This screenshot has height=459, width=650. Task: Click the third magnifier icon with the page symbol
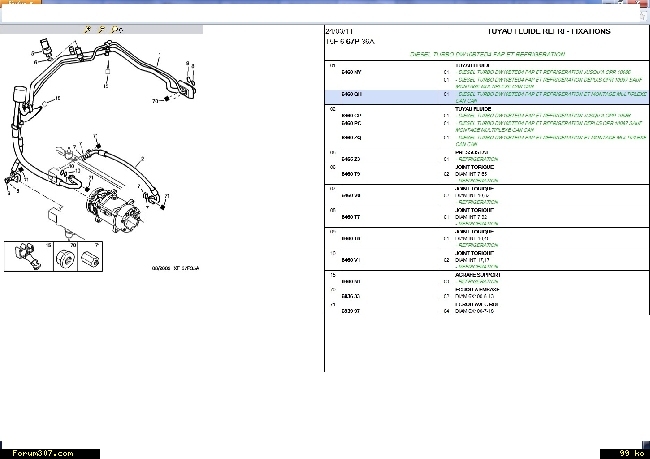pos(117,29)
